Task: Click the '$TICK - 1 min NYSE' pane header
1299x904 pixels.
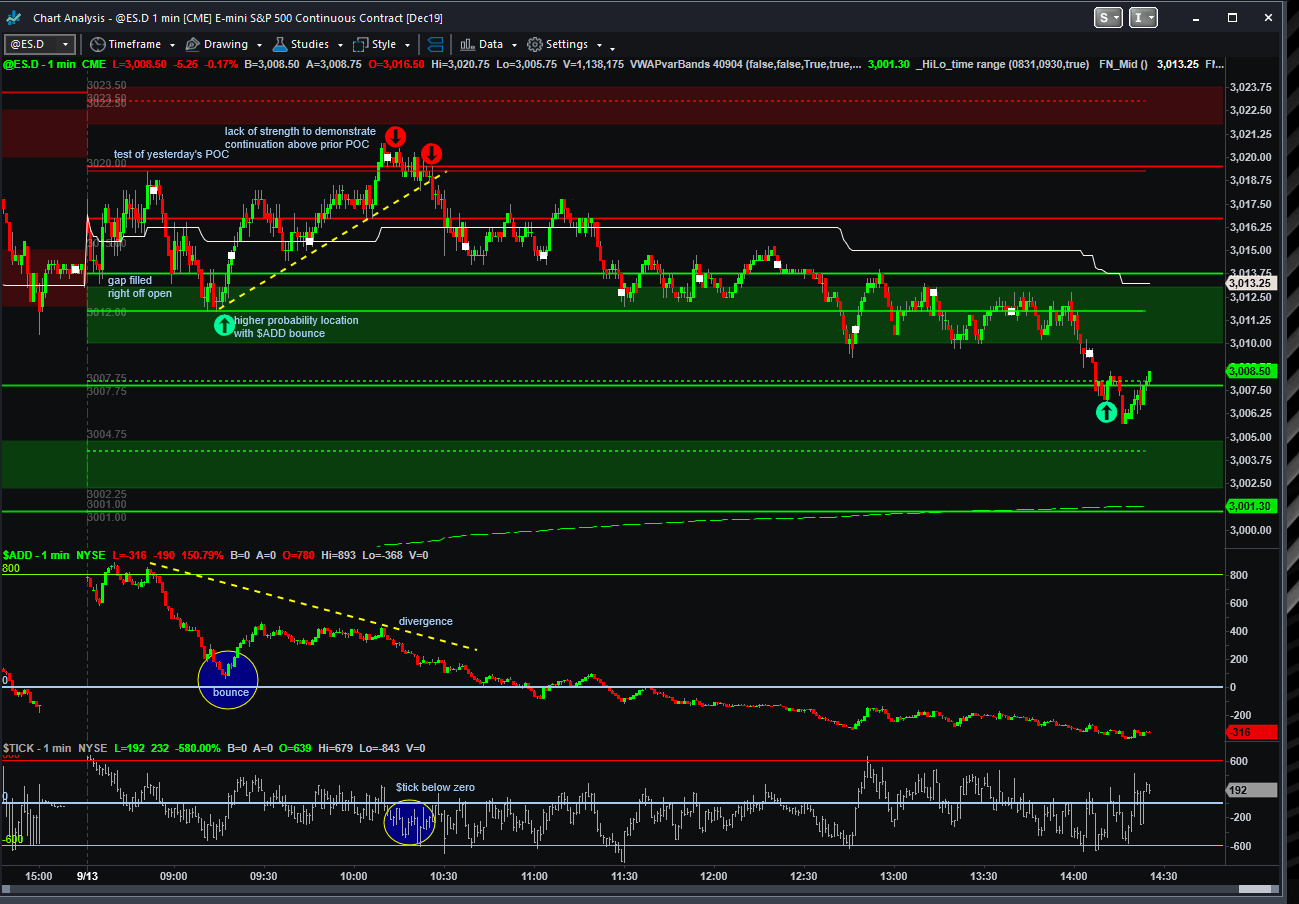Action: 54,748
